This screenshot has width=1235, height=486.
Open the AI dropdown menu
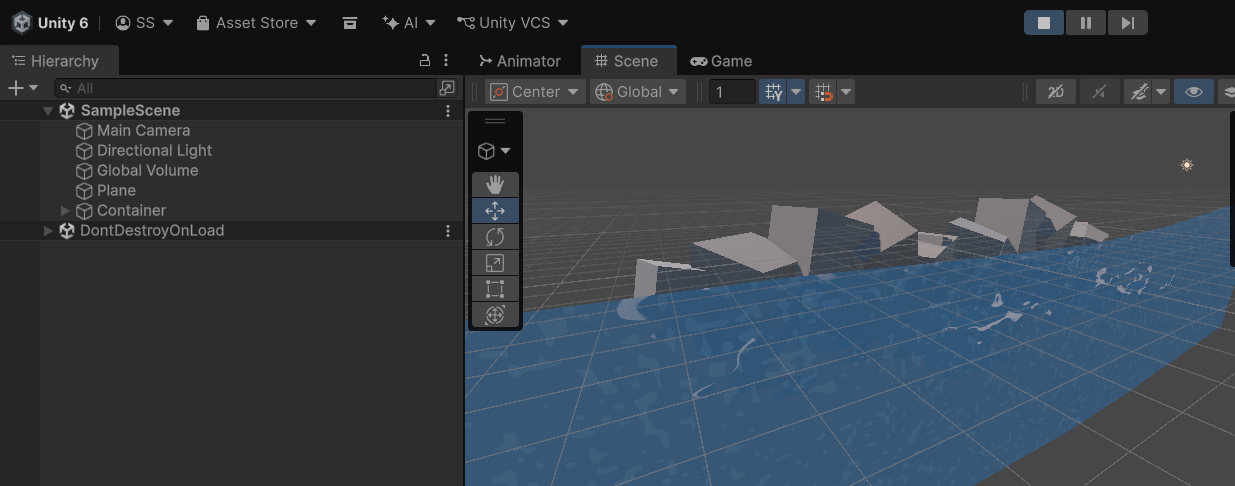coord(409,22)
